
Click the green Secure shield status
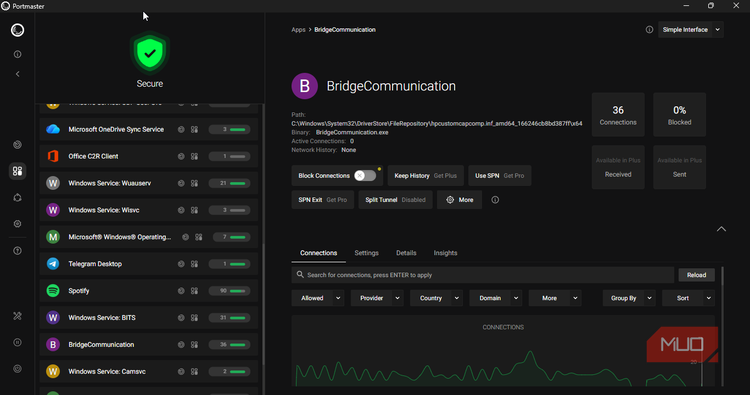(x=150, y=53)
